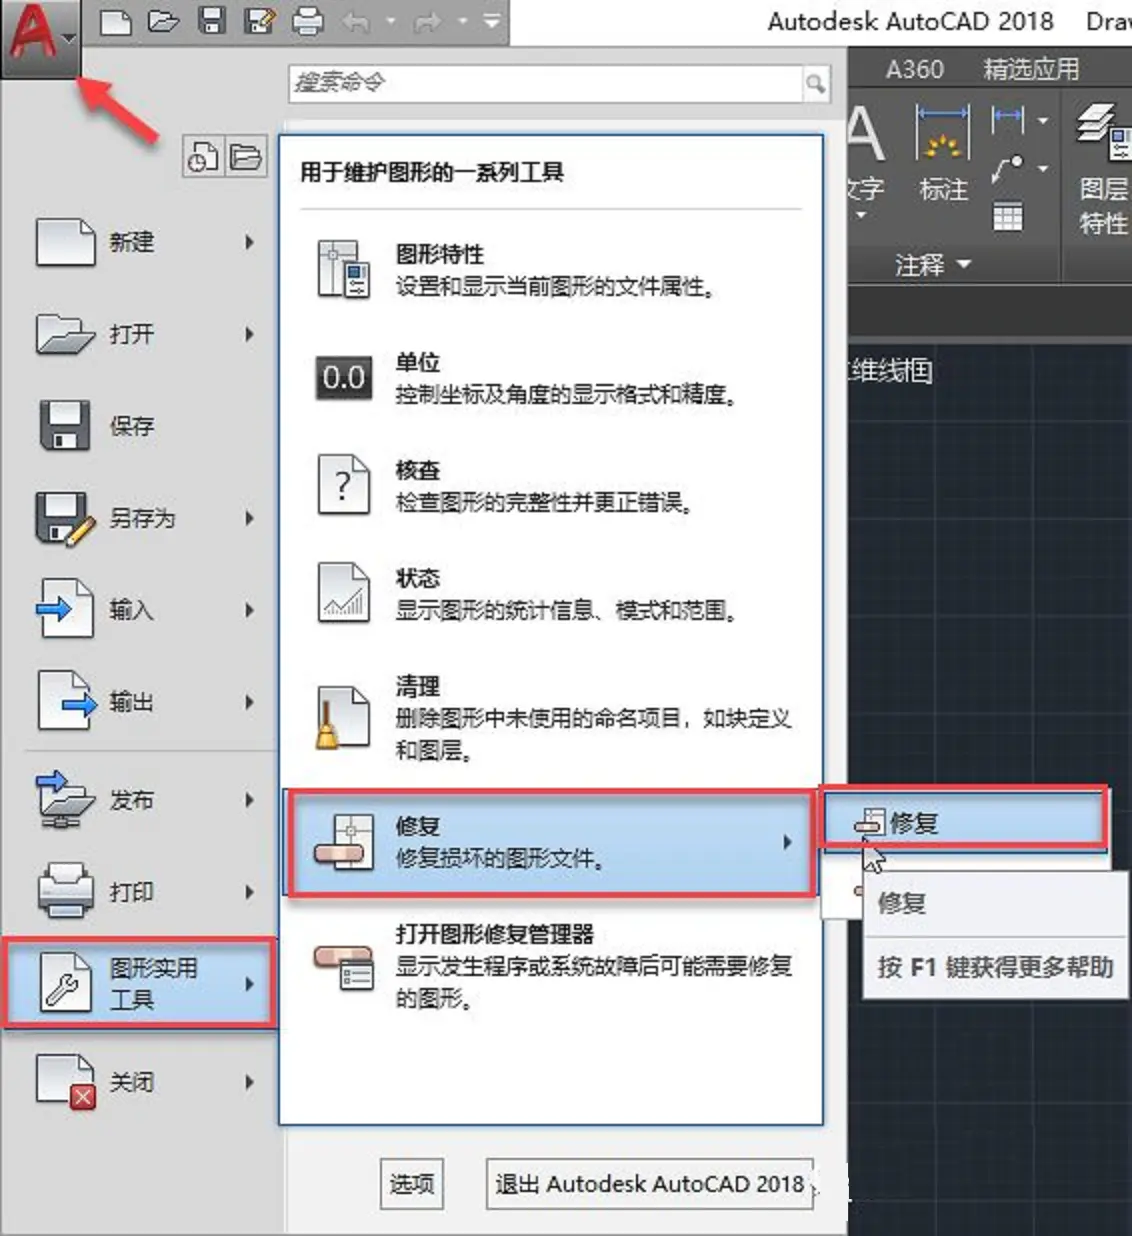Click the 选项 (Options) button
Viewport: 1132px width, 1236px height.
(412, 1184)
